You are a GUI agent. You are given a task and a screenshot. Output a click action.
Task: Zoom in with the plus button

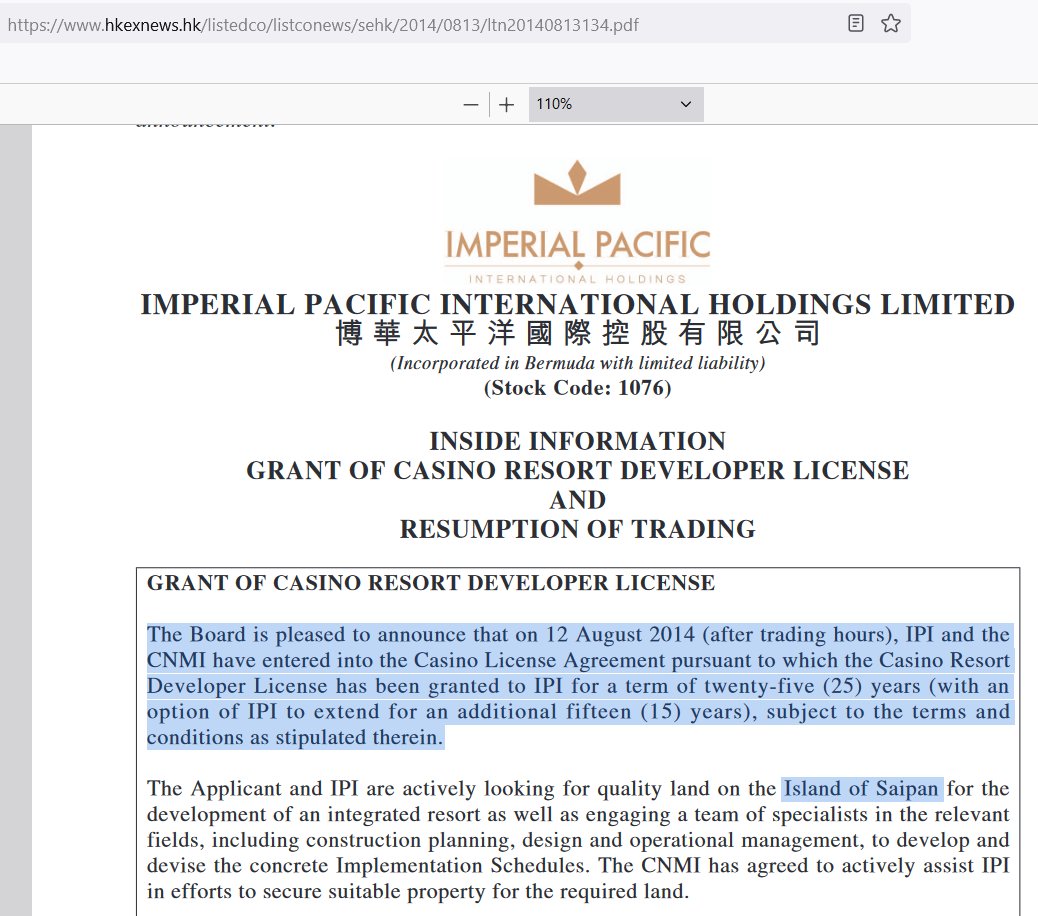click(506, 105)
